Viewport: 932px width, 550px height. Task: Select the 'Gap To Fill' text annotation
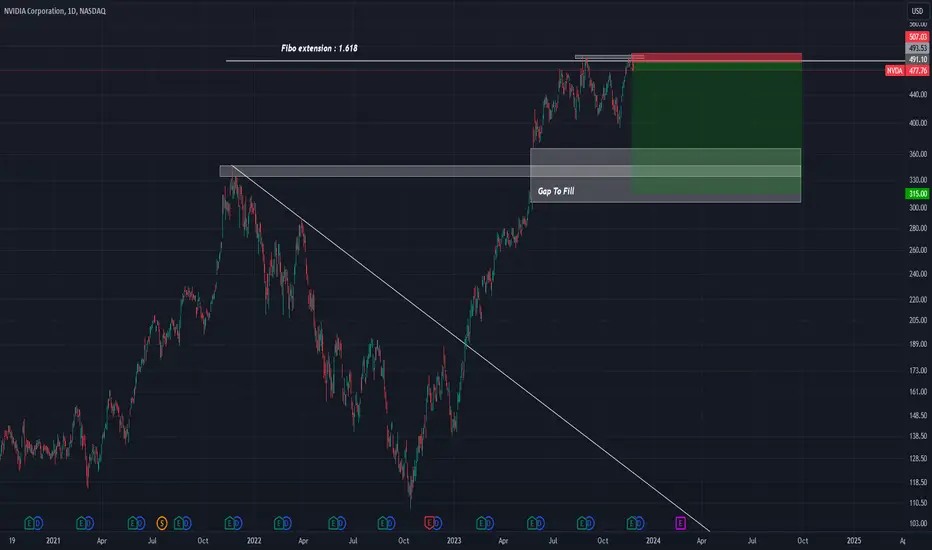pyautogui.click(x=556, y=191)
